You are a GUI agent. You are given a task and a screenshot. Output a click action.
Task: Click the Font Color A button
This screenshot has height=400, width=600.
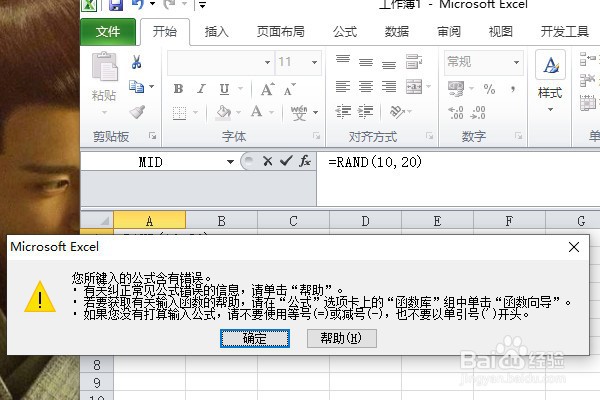257,112
